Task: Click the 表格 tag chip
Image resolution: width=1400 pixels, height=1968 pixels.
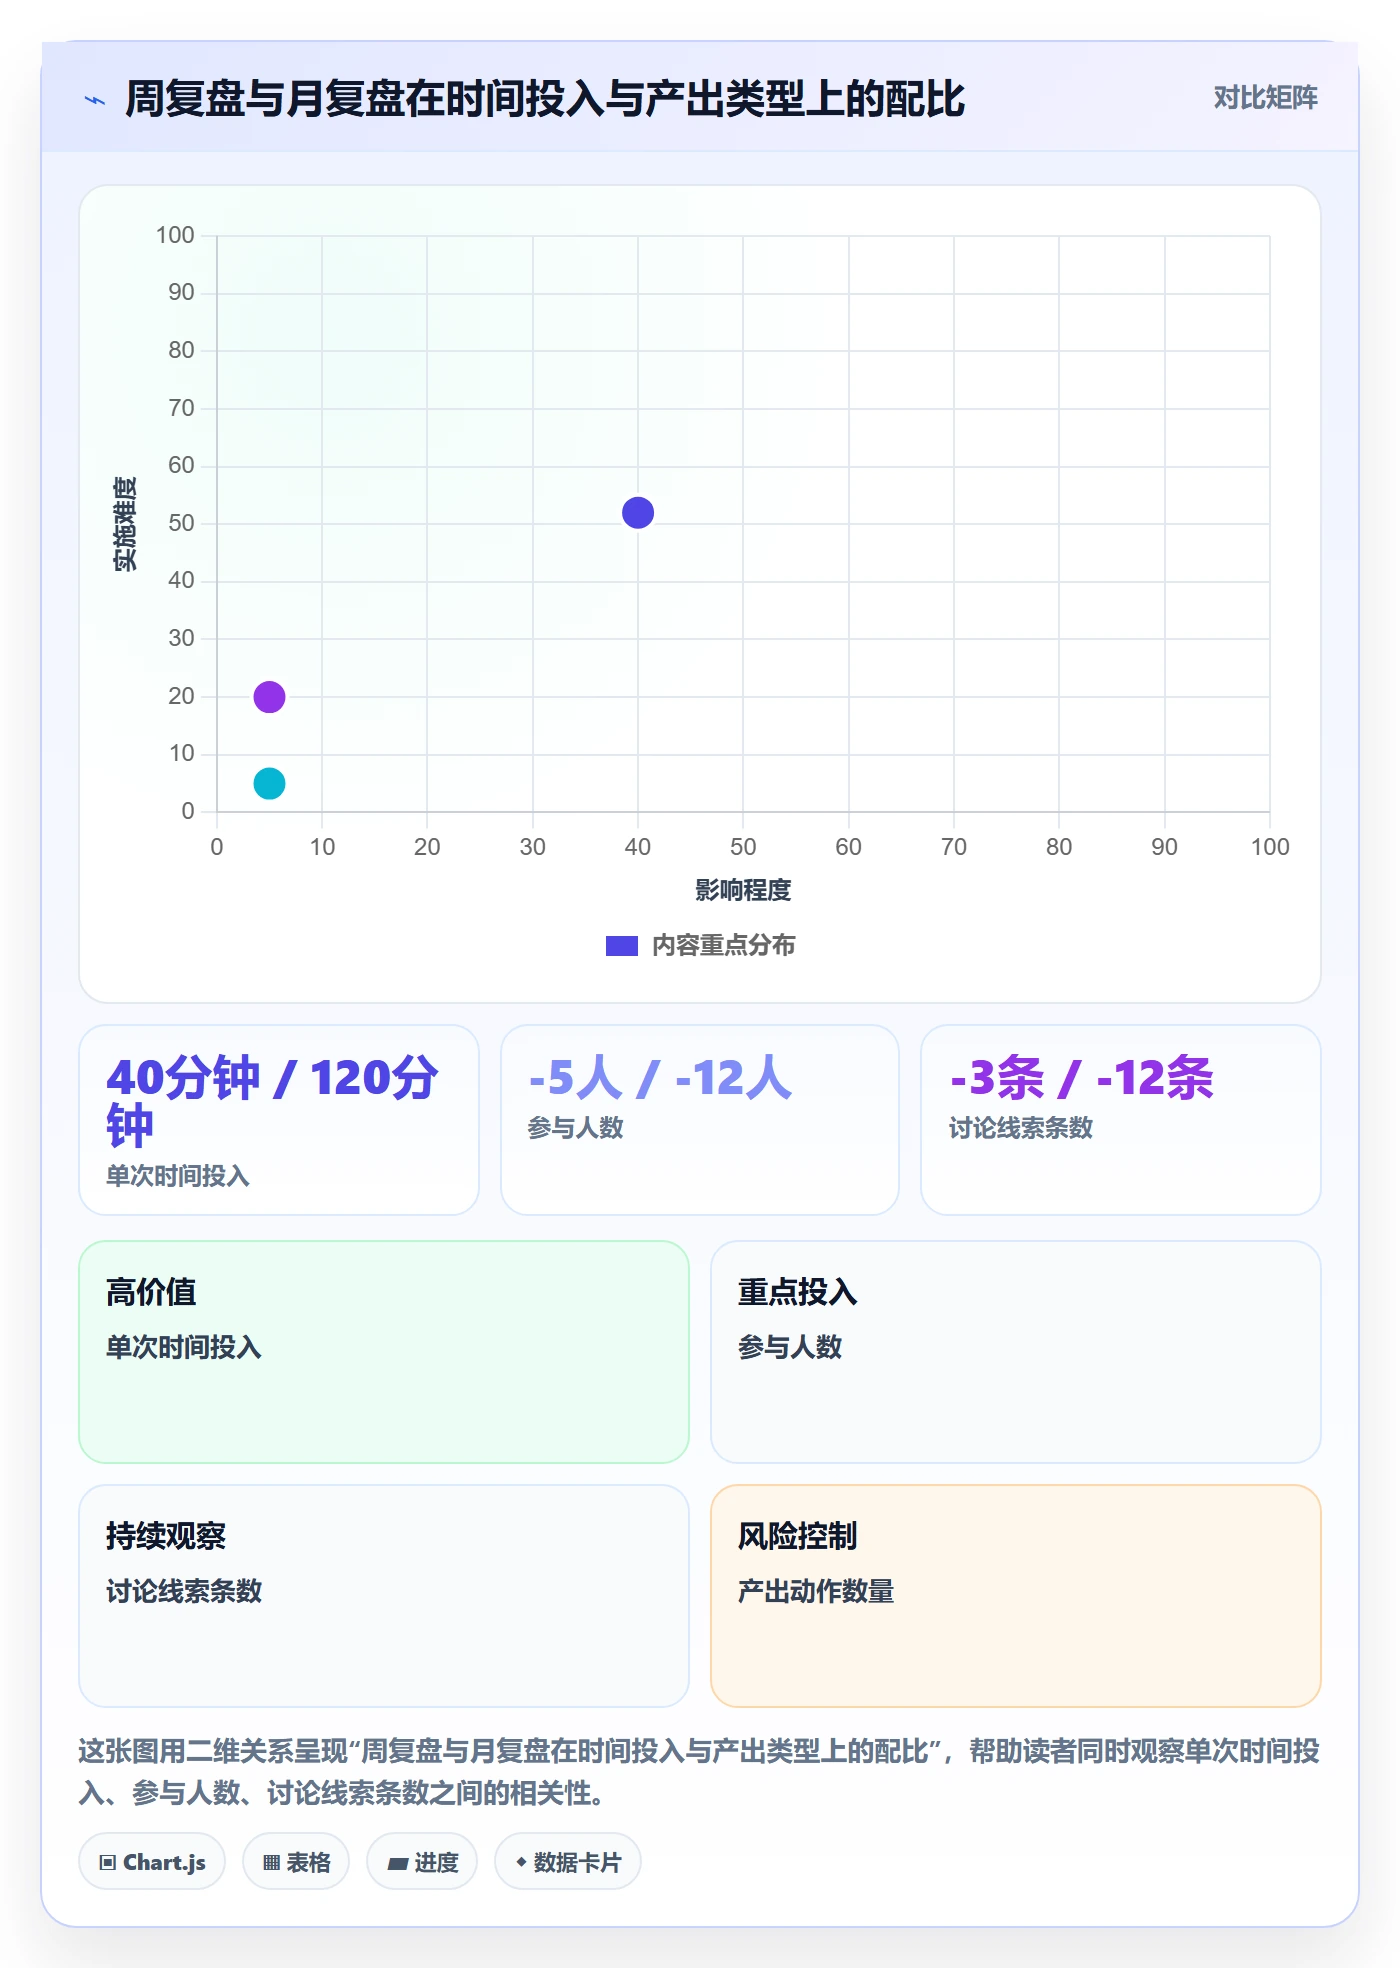Action: 296,1862
